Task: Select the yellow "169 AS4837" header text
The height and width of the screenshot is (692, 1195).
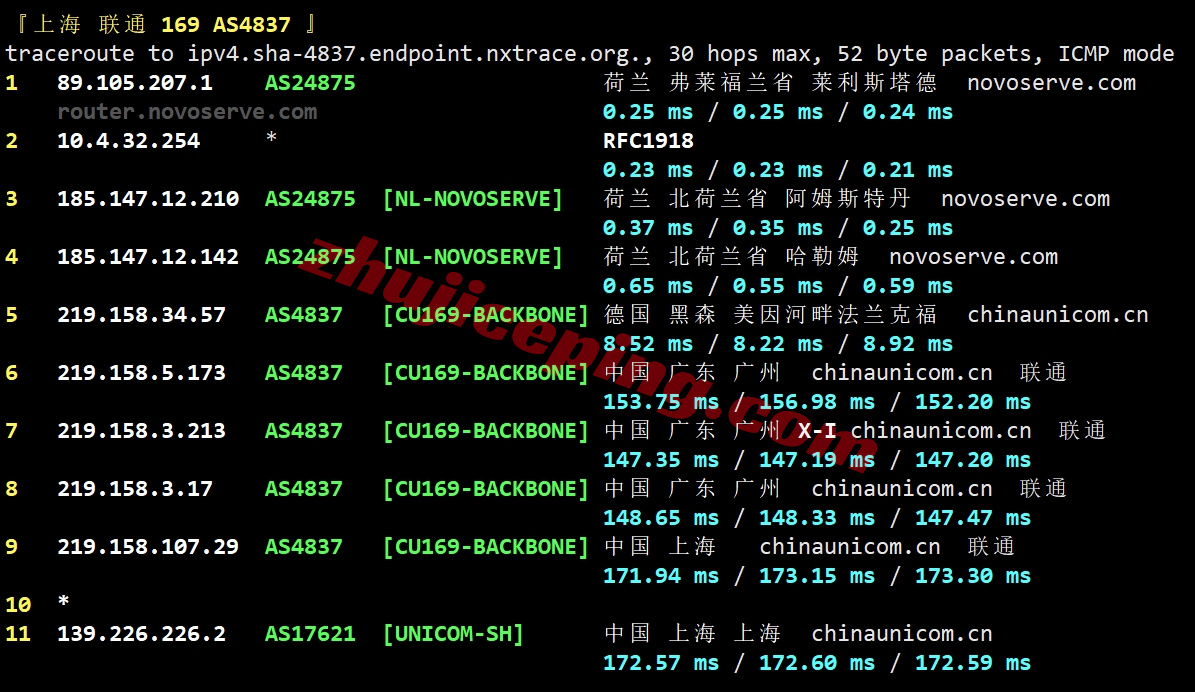Action: tap(226, 25)
